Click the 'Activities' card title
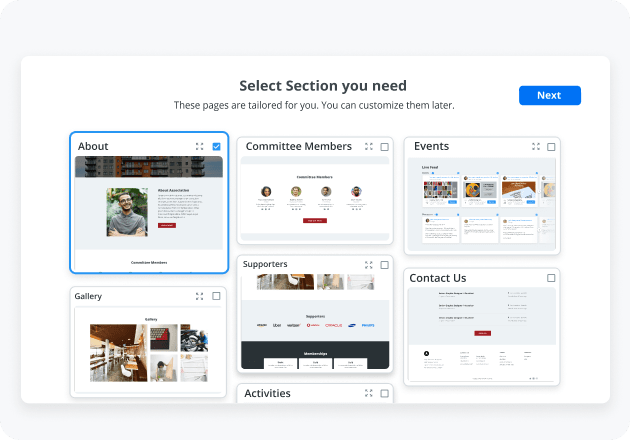This screenshot has width=630, height=440. click(x=267, y=393)
